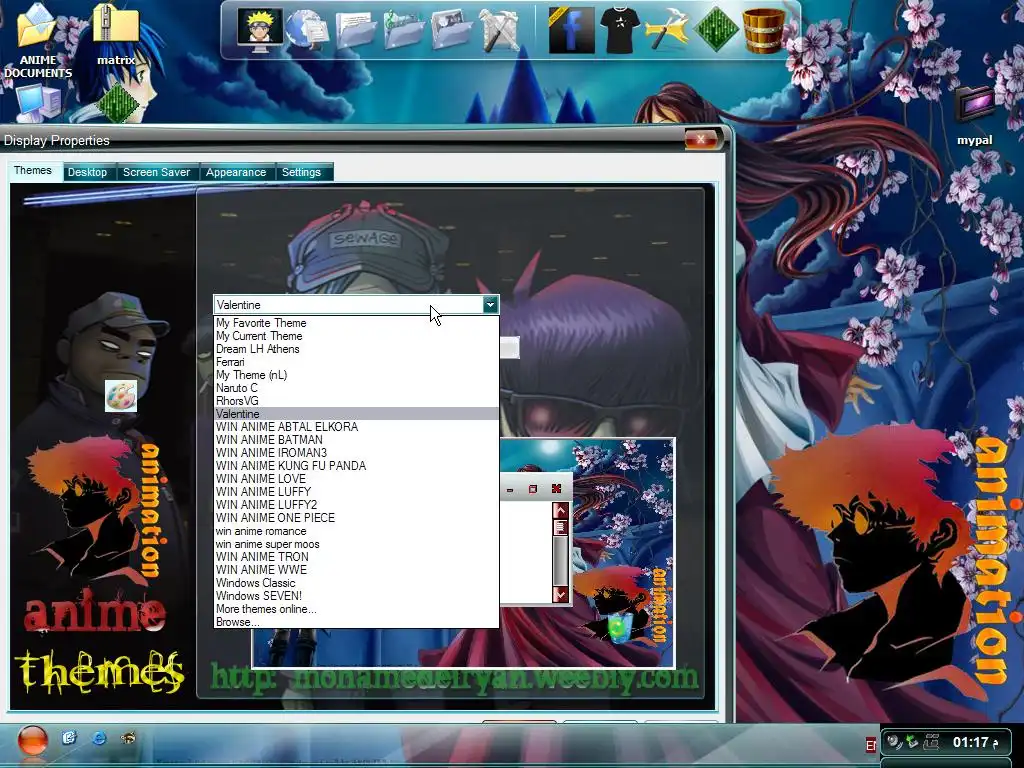Pick WIN ANIME WWE theme
The height and width of the screenshot is (768, 1024).
click(357, 570)
